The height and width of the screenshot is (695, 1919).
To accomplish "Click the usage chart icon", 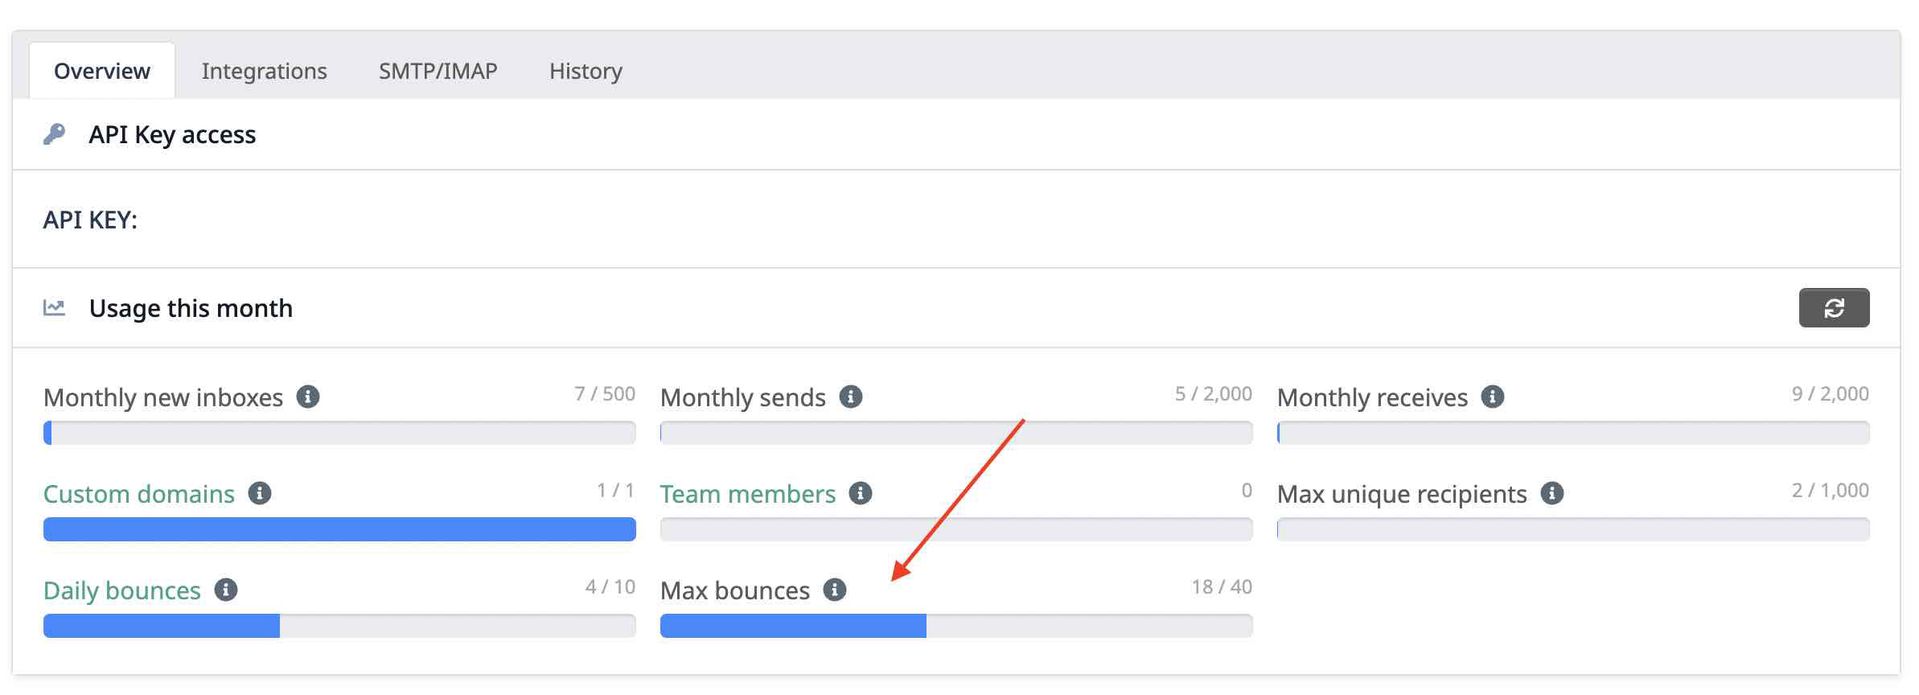I will click(x=55, y=308).
